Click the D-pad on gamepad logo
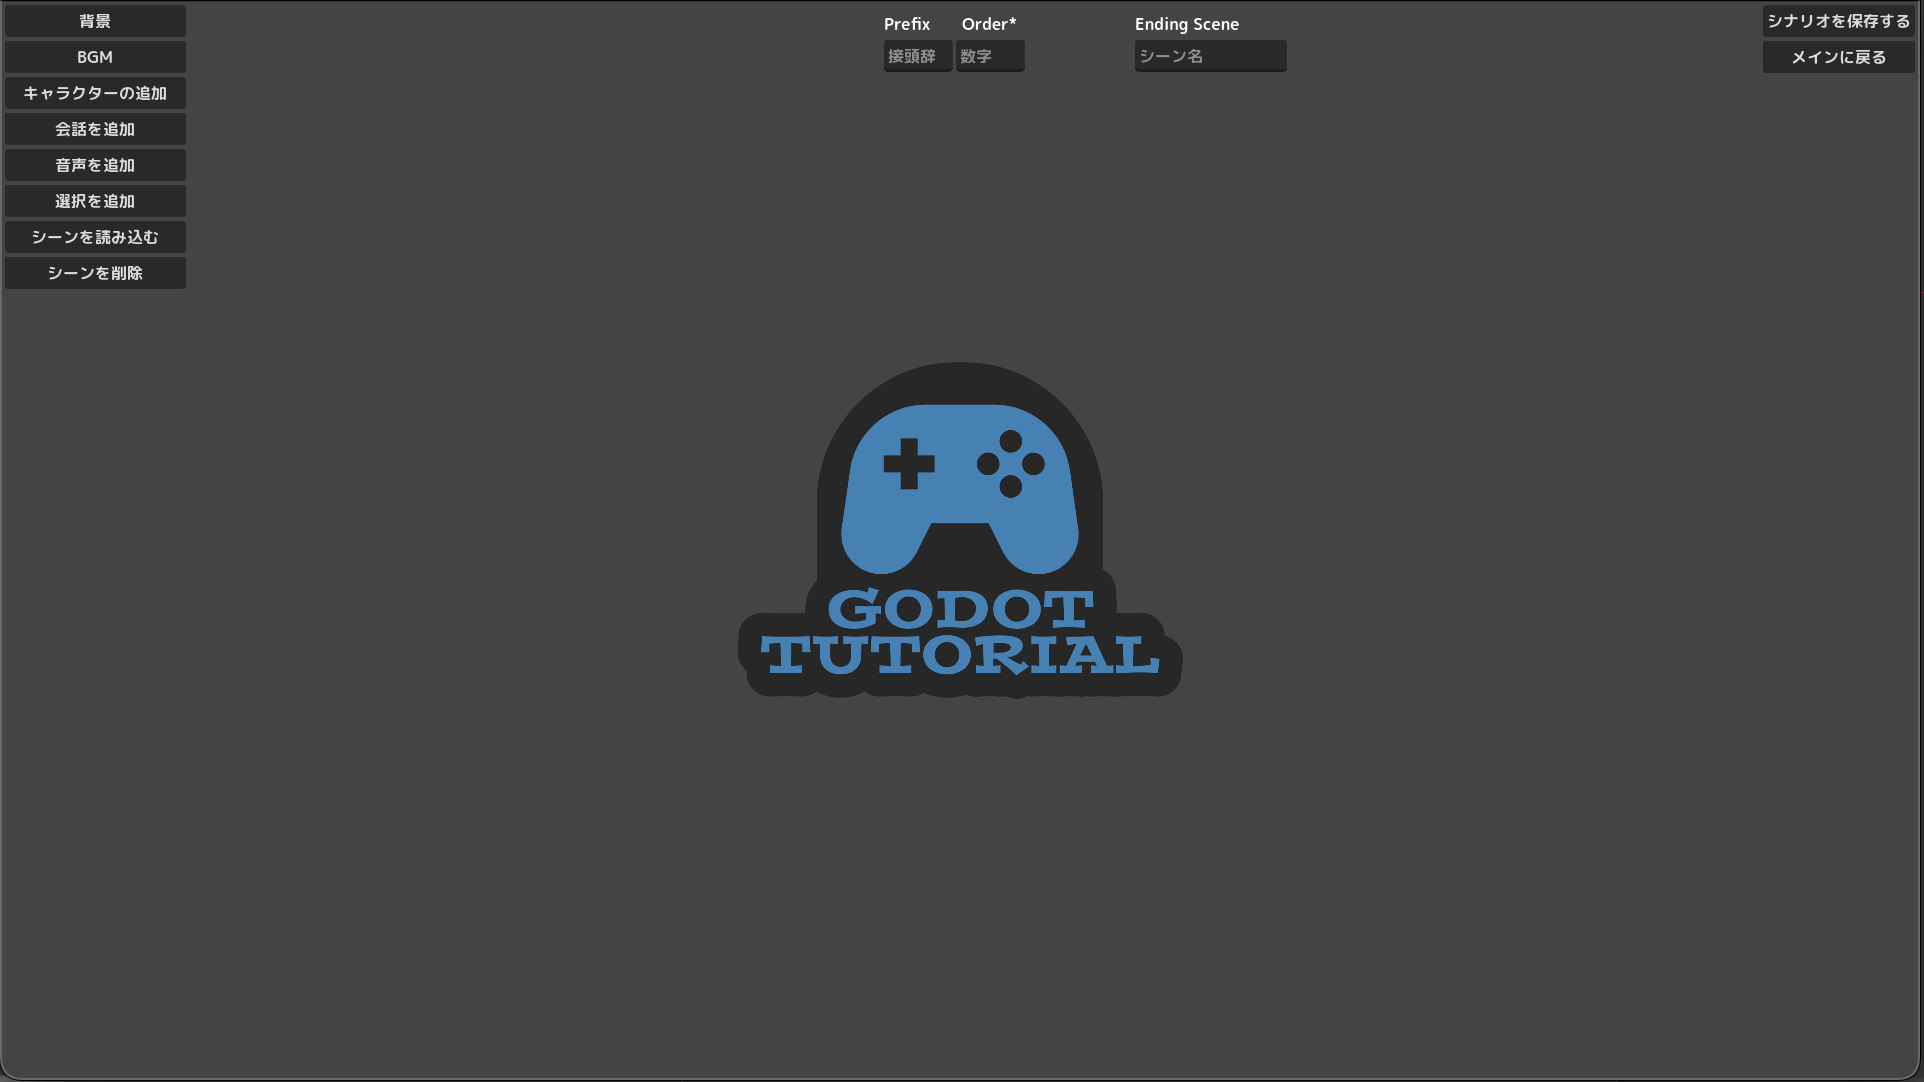 click(x=908, y=464)
